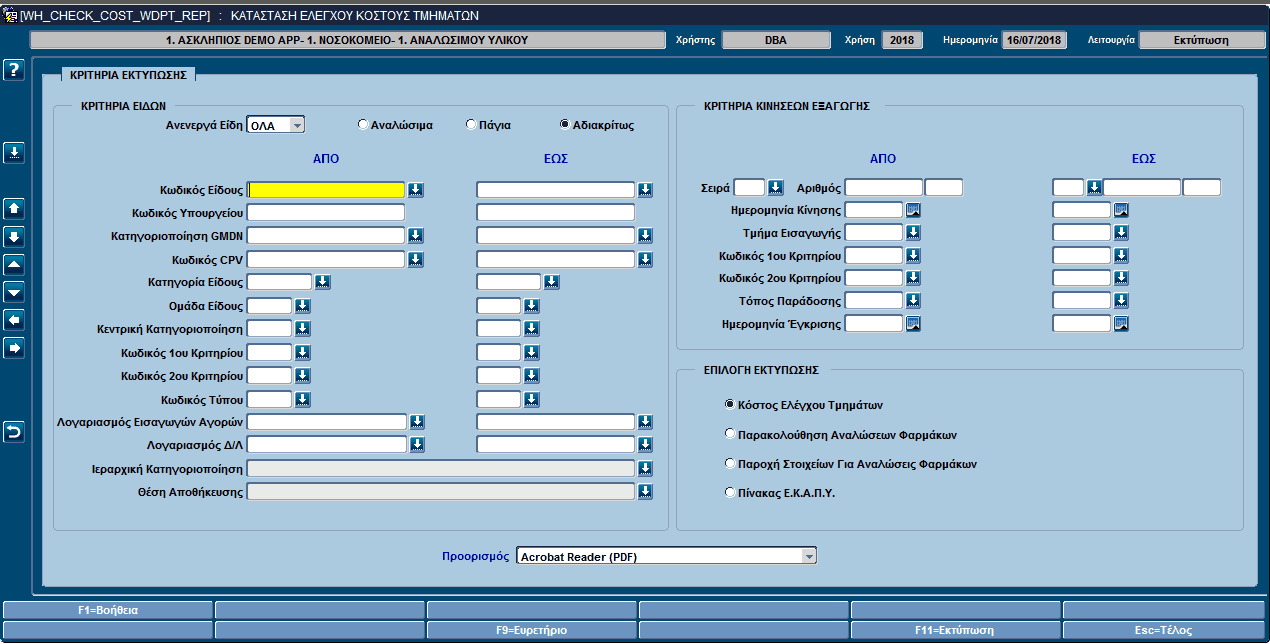This screenshot has width=1270, height=644.
Task: Click the Χρήση 2018 field in header
Action: point(902,41)
